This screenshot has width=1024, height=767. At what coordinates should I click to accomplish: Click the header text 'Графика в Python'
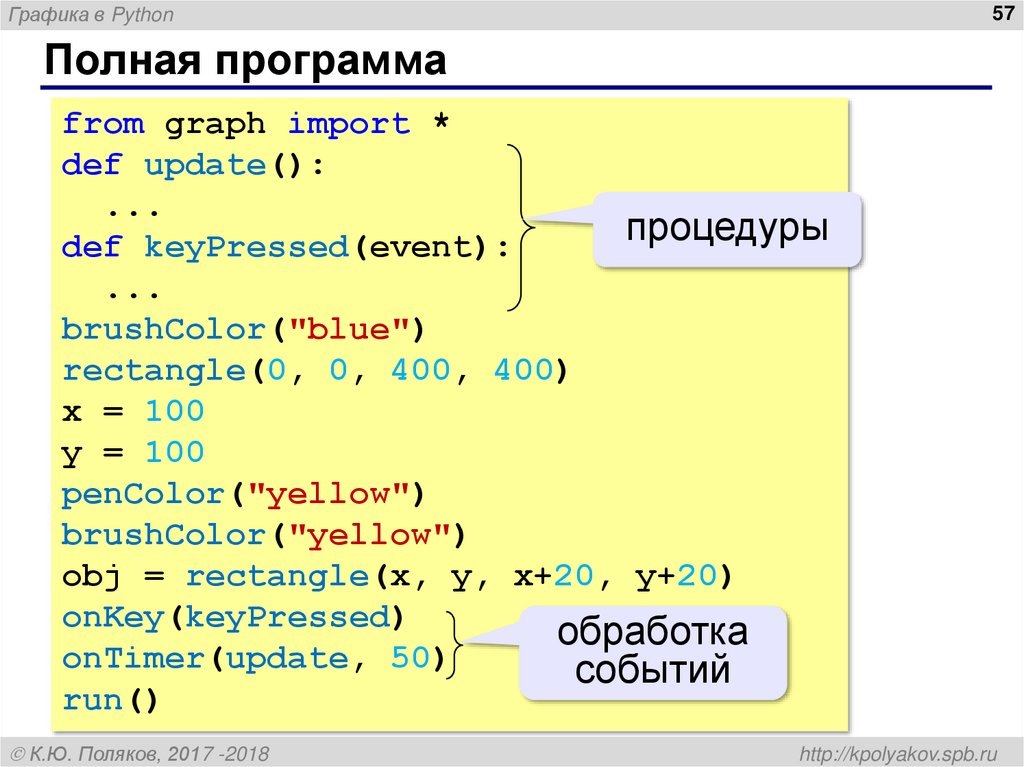[91, 14]
